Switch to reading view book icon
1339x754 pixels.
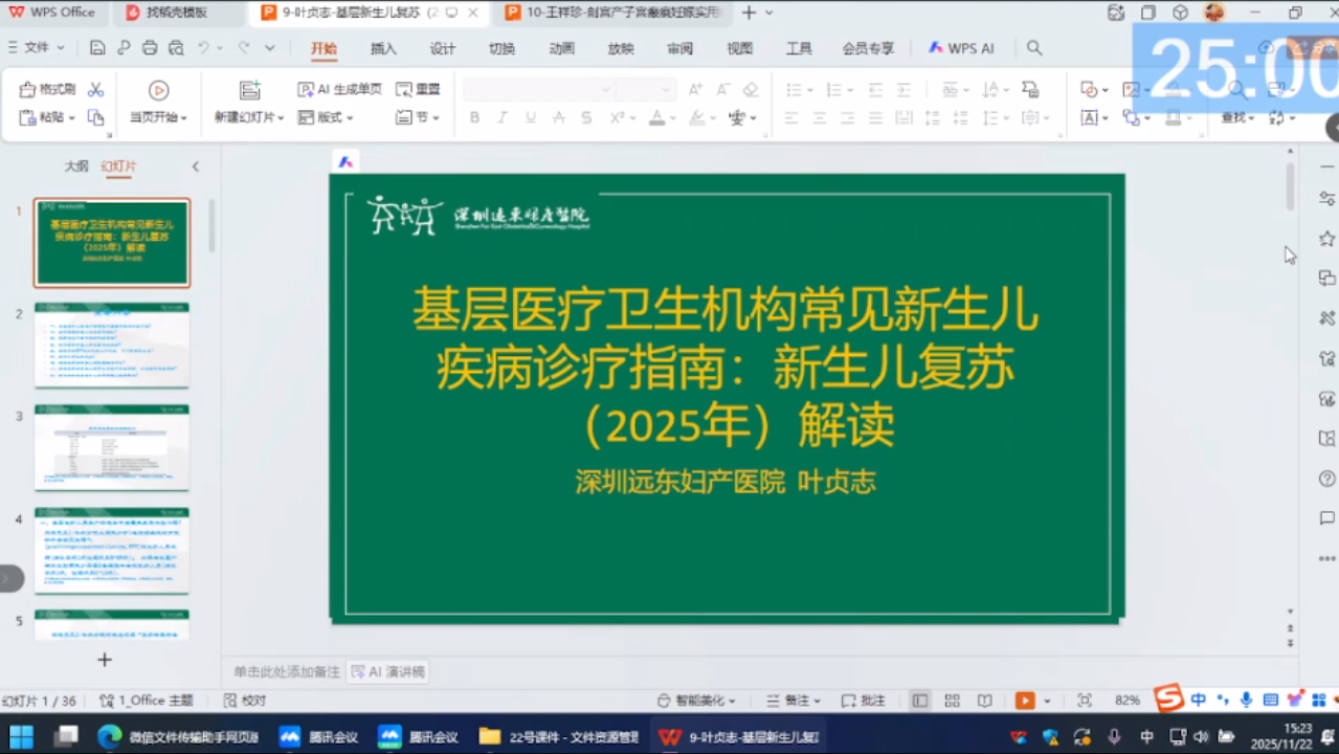coord(985,700)
